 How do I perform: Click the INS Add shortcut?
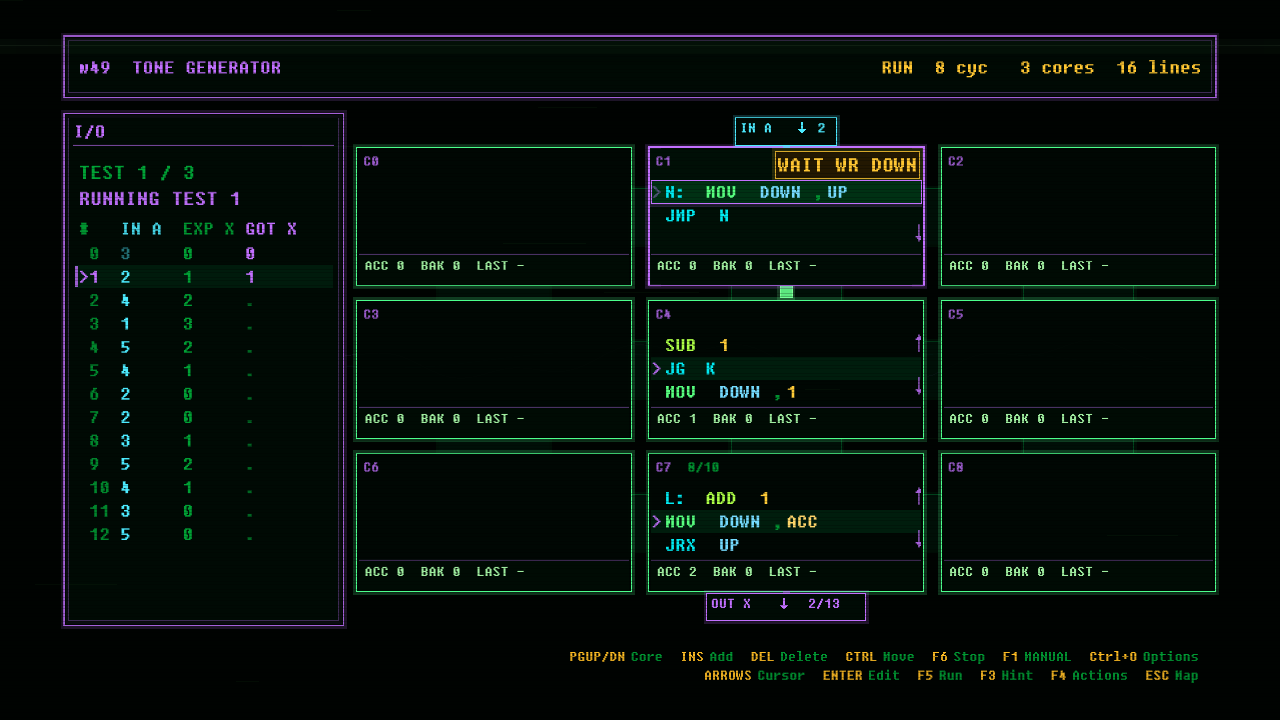(706, 657)
